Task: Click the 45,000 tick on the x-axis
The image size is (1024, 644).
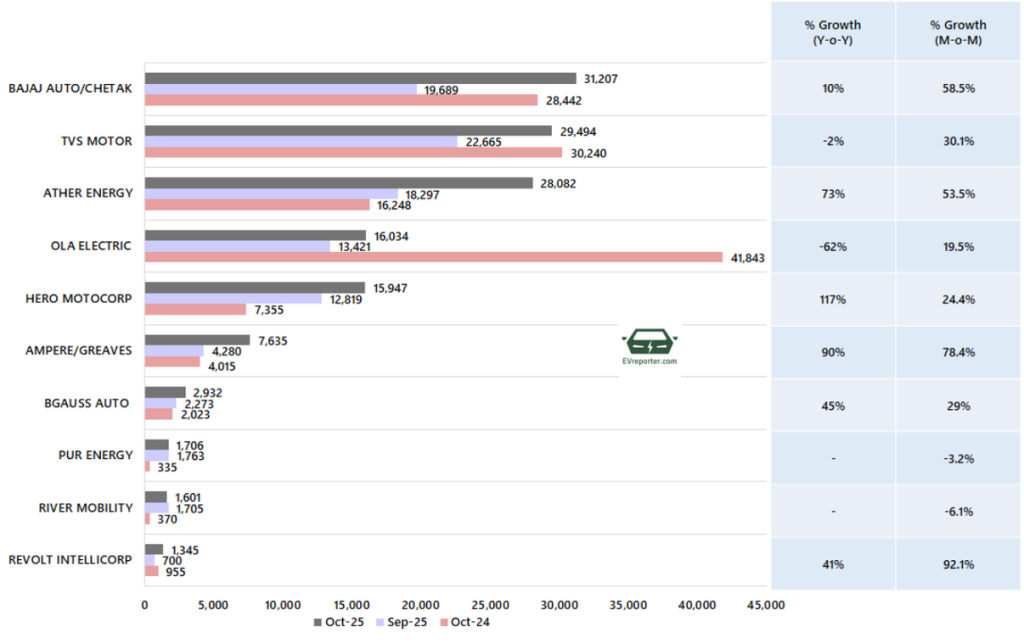Action: (764, 604)
